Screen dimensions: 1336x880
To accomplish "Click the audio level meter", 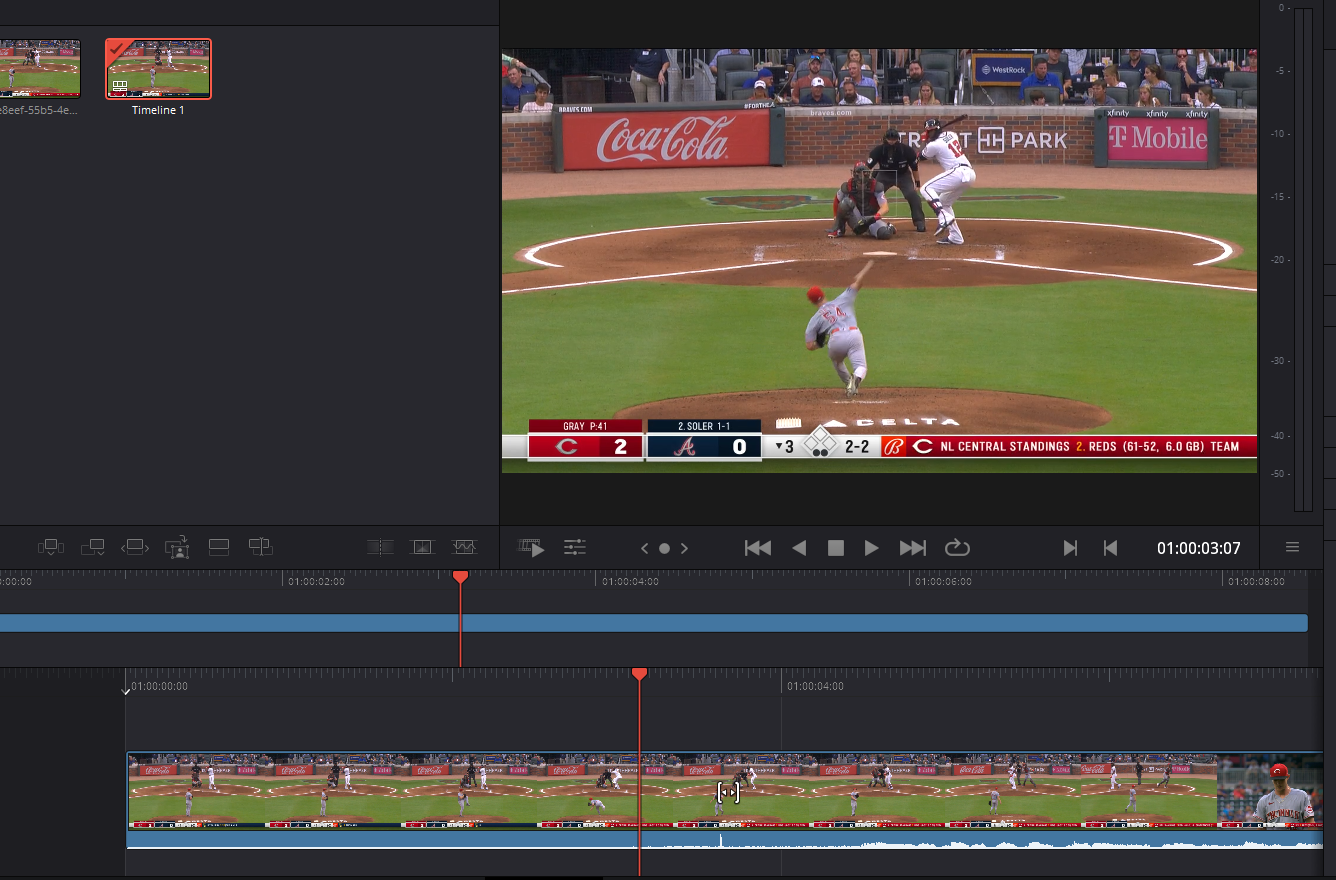I will pyautogui.click(x=1302, y=260).
